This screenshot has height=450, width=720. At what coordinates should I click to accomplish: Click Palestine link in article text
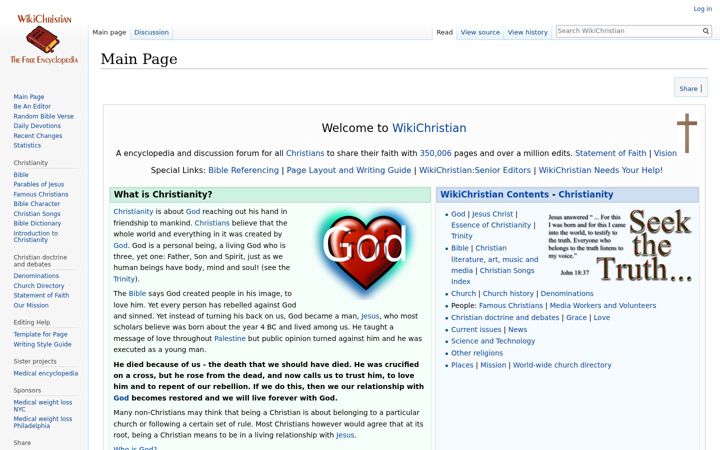point(230,339)
